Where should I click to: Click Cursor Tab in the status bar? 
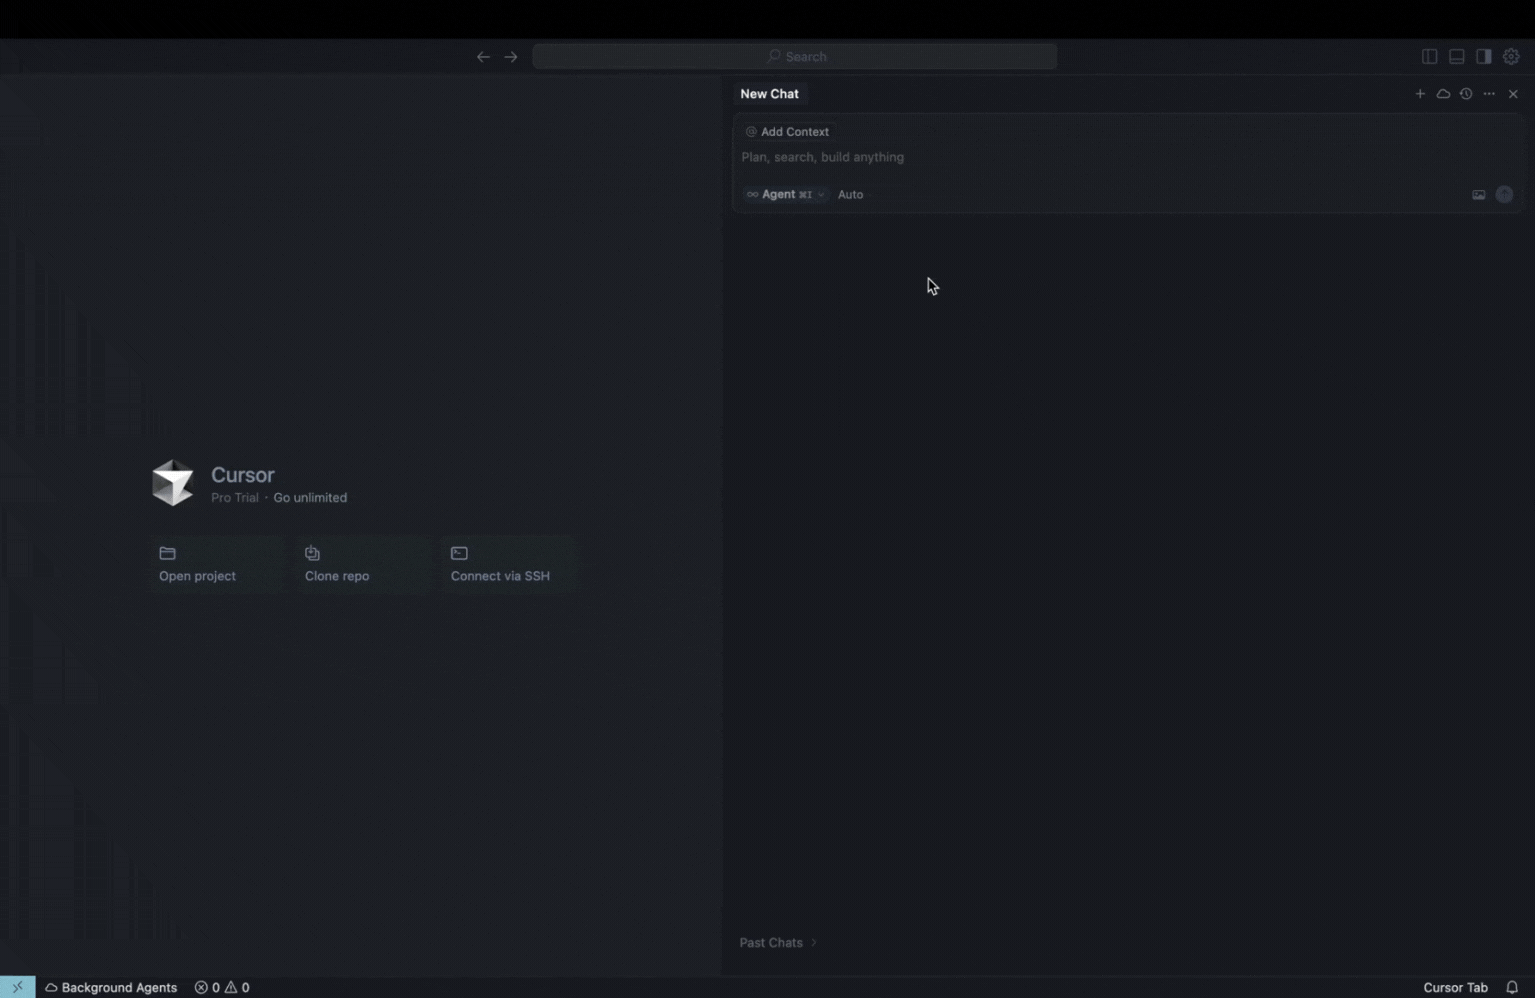[1455, 988]
